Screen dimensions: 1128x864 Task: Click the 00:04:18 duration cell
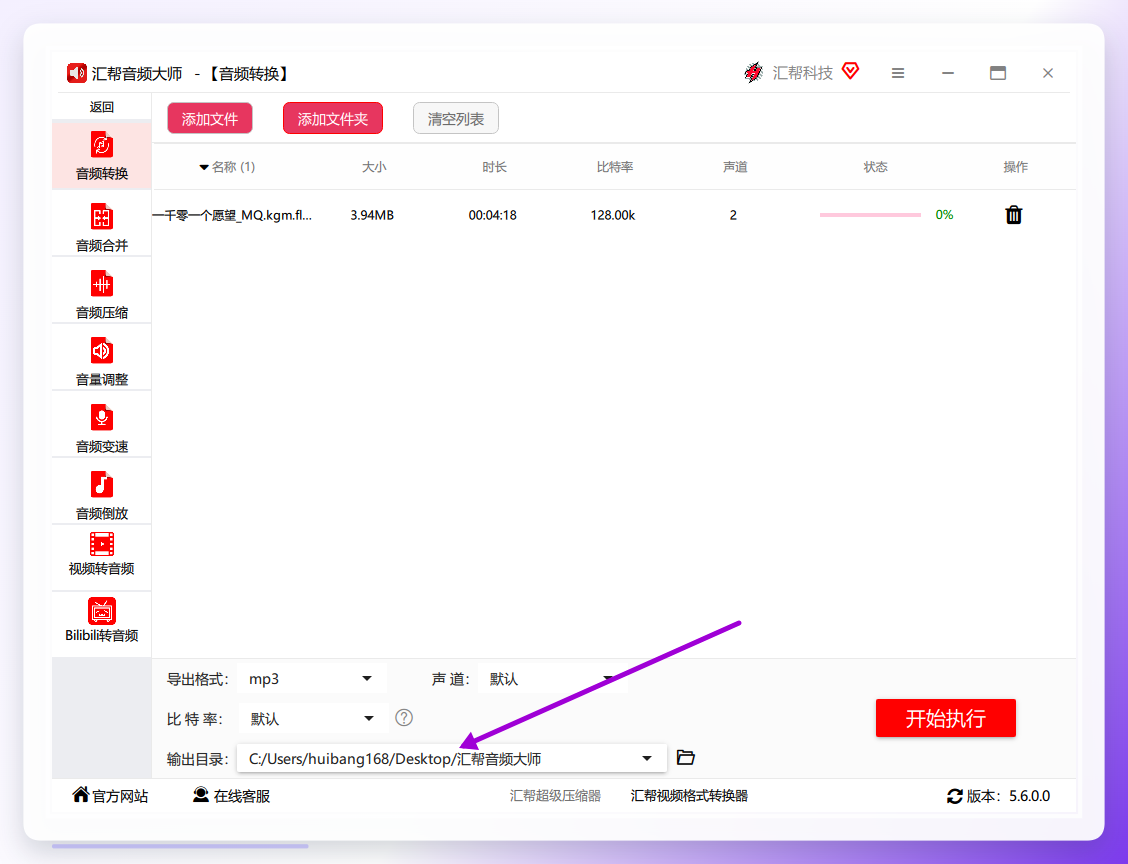pos(493,214)
